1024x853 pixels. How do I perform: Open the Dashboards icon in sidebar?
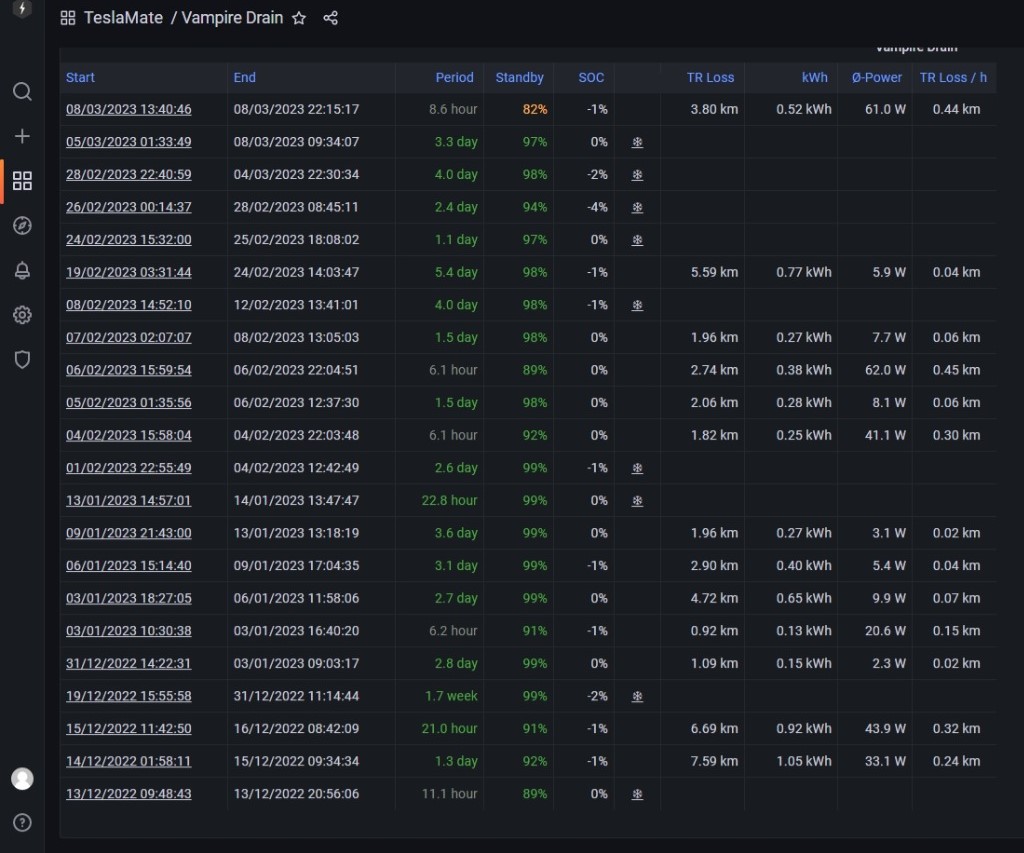[22, 181]
